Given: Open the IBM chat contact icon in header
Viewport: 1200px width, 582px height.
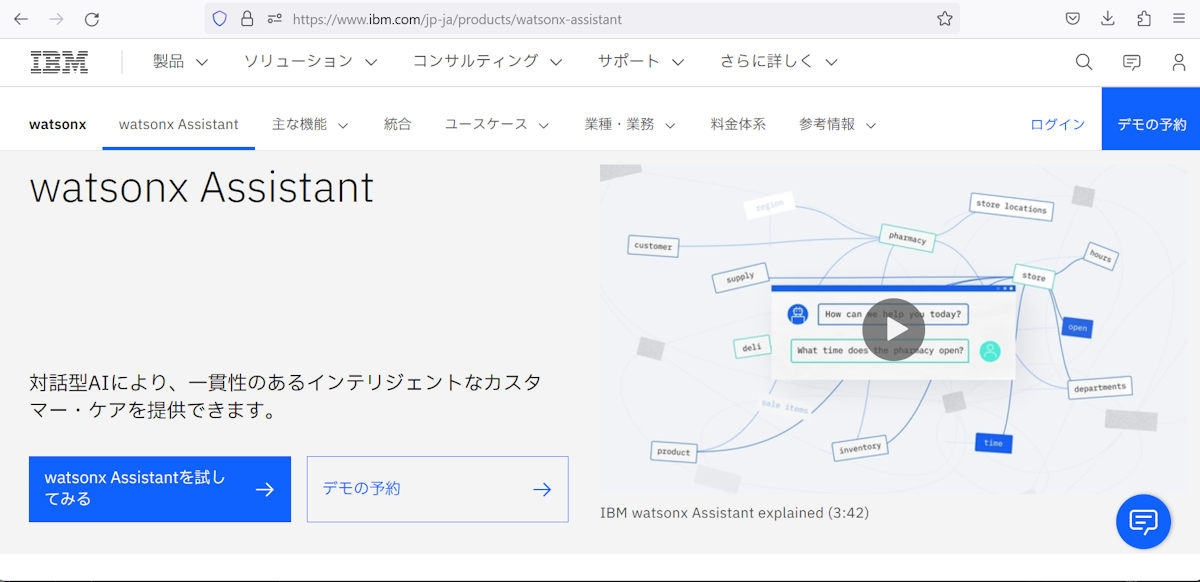Looking at the screenshot, I should point(1132,62).
